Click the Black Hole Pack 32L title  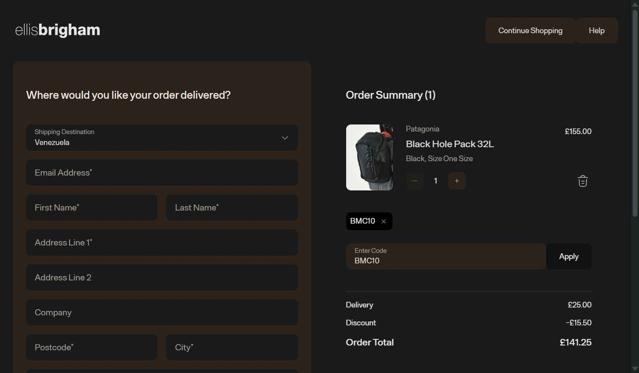click(x=450, y=144)
